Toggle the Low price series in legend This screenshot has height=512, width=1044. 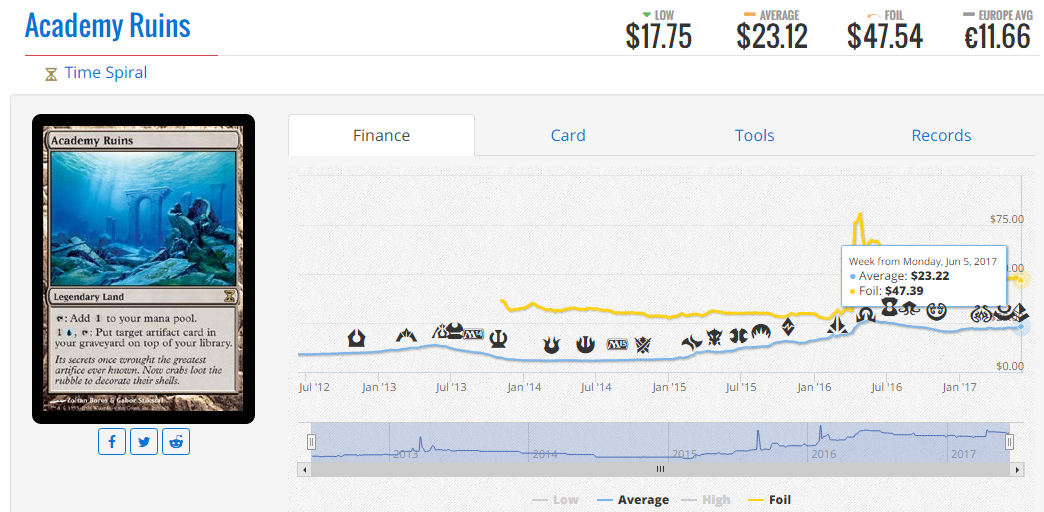pos(556,499)
